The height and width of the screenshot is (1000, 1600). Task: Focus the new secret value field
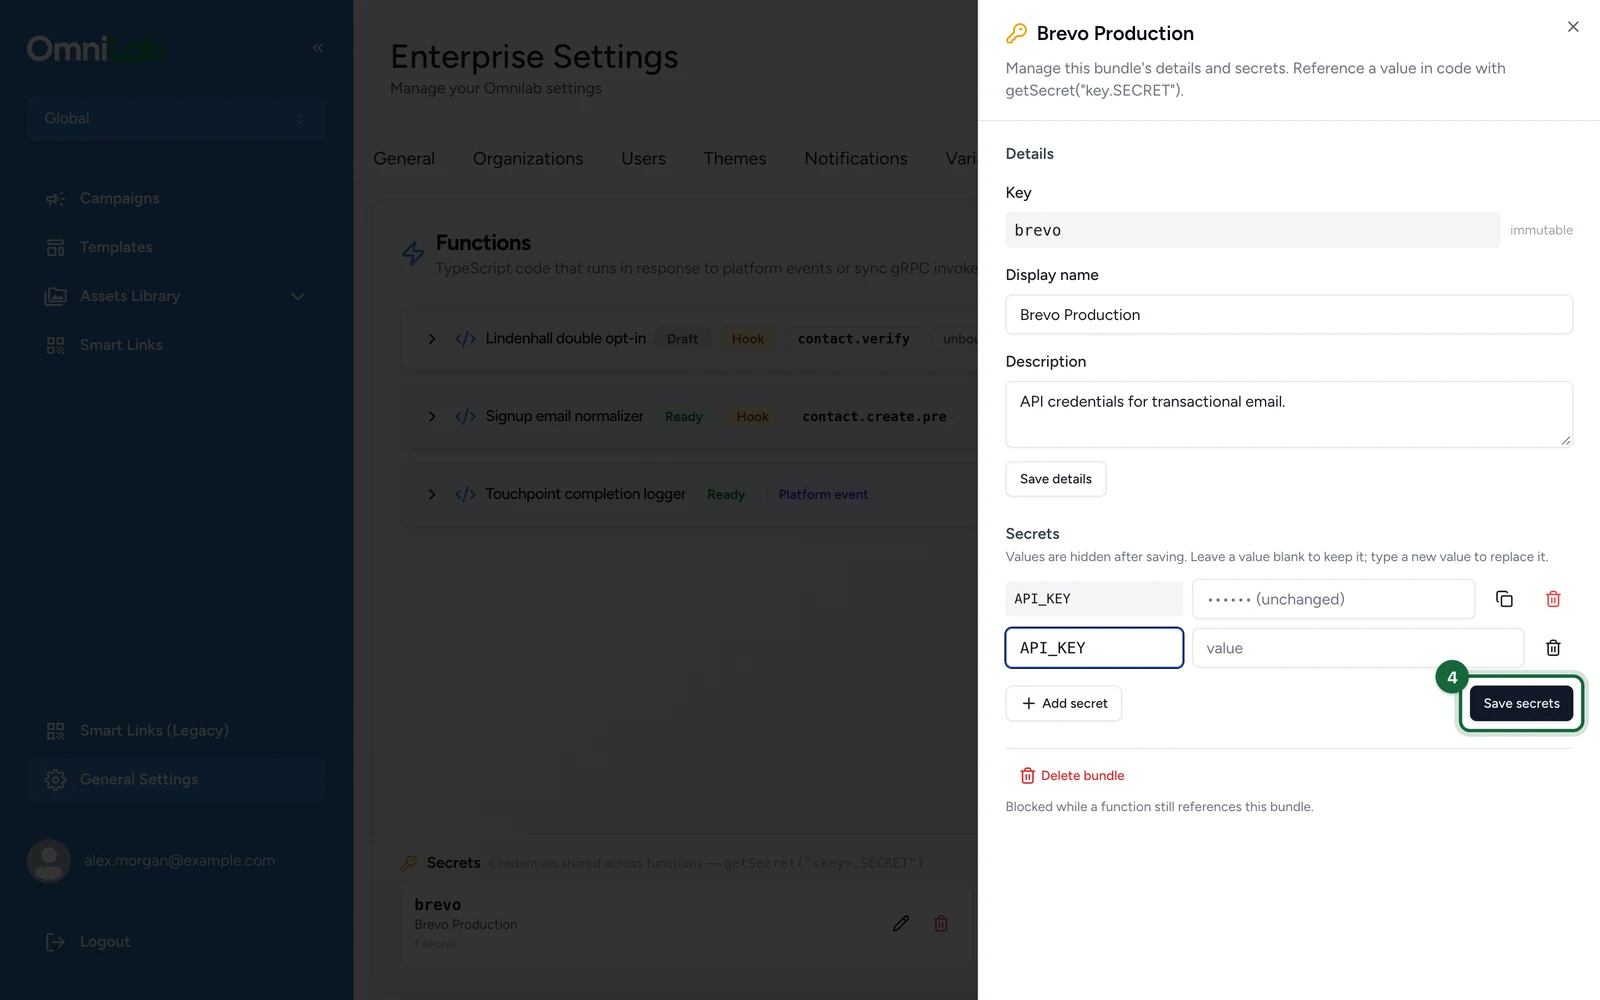(x=1358, y=648)
